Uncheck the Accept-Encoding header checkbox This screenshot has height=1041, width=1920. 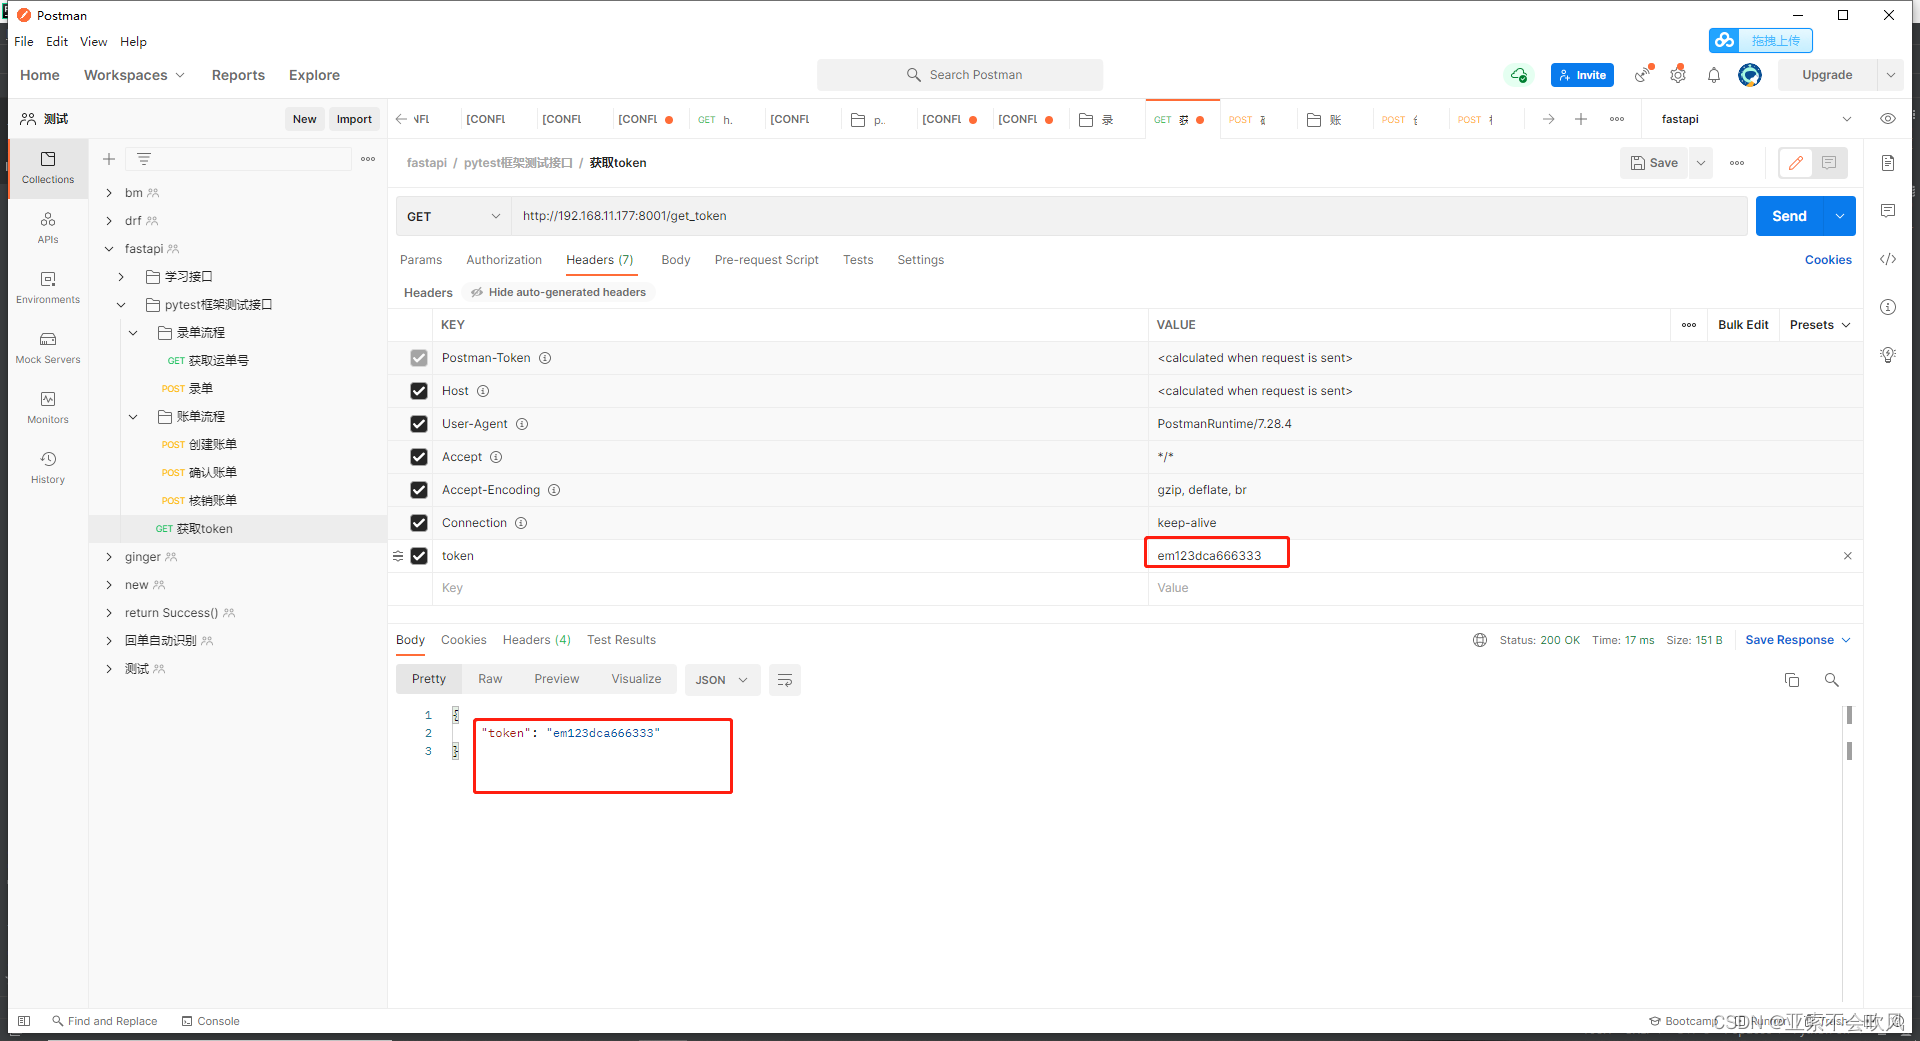[x=419, y=490]
